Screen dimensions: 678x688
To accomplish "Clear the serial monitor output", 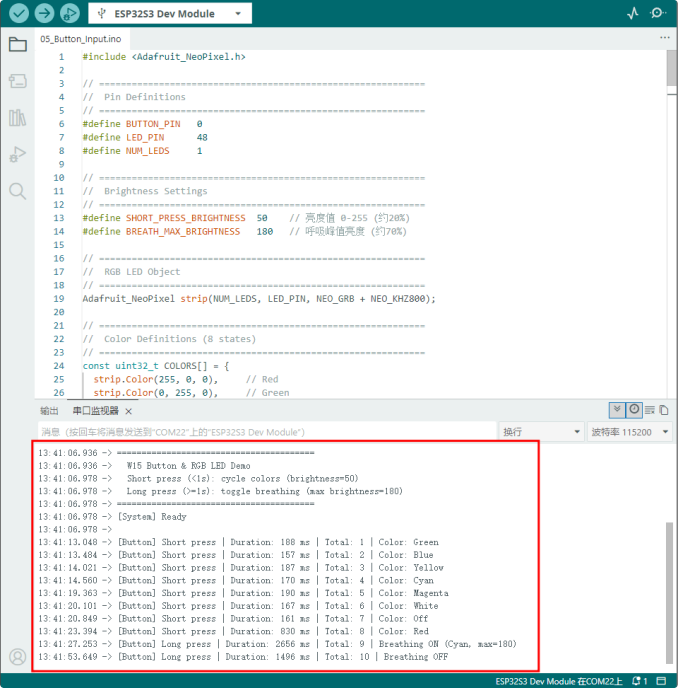I will click(649, 410).
